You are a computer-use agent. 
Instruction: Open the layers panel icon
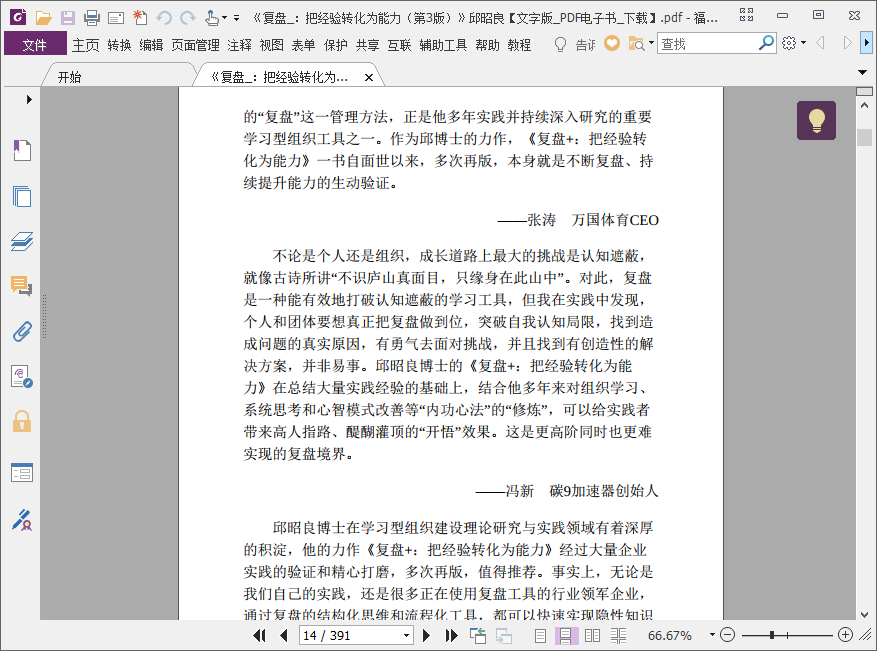[22, 242]
